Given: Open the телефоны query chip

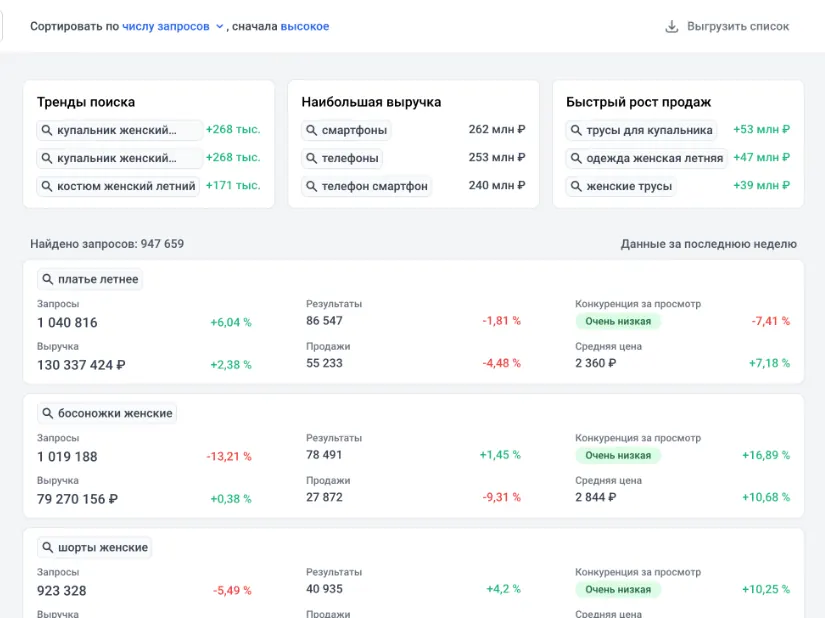Looking at the screenshot, I should [342, 158].
